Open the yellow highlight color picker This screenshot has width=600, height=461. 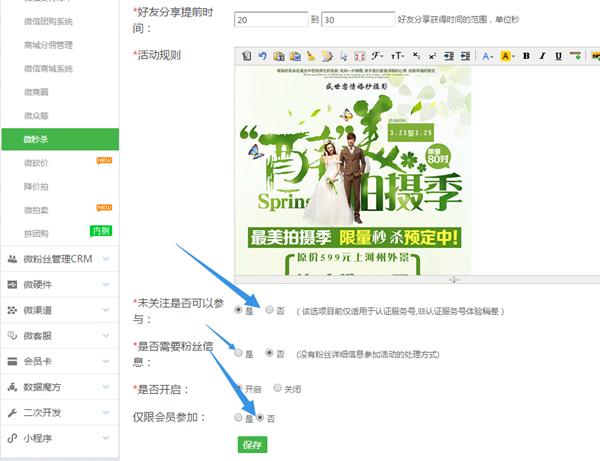point(508,56)
